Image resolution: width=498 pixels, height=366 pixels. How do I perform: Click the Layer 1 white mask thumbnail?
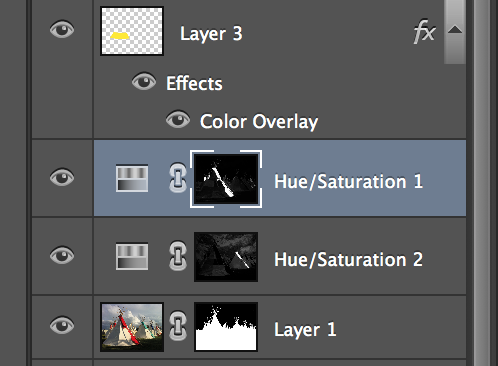226,327
